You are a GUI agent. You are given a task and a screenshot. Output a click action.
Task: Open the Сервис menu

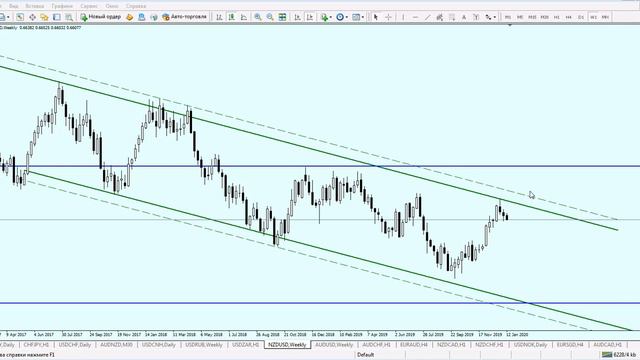[89, 6]
